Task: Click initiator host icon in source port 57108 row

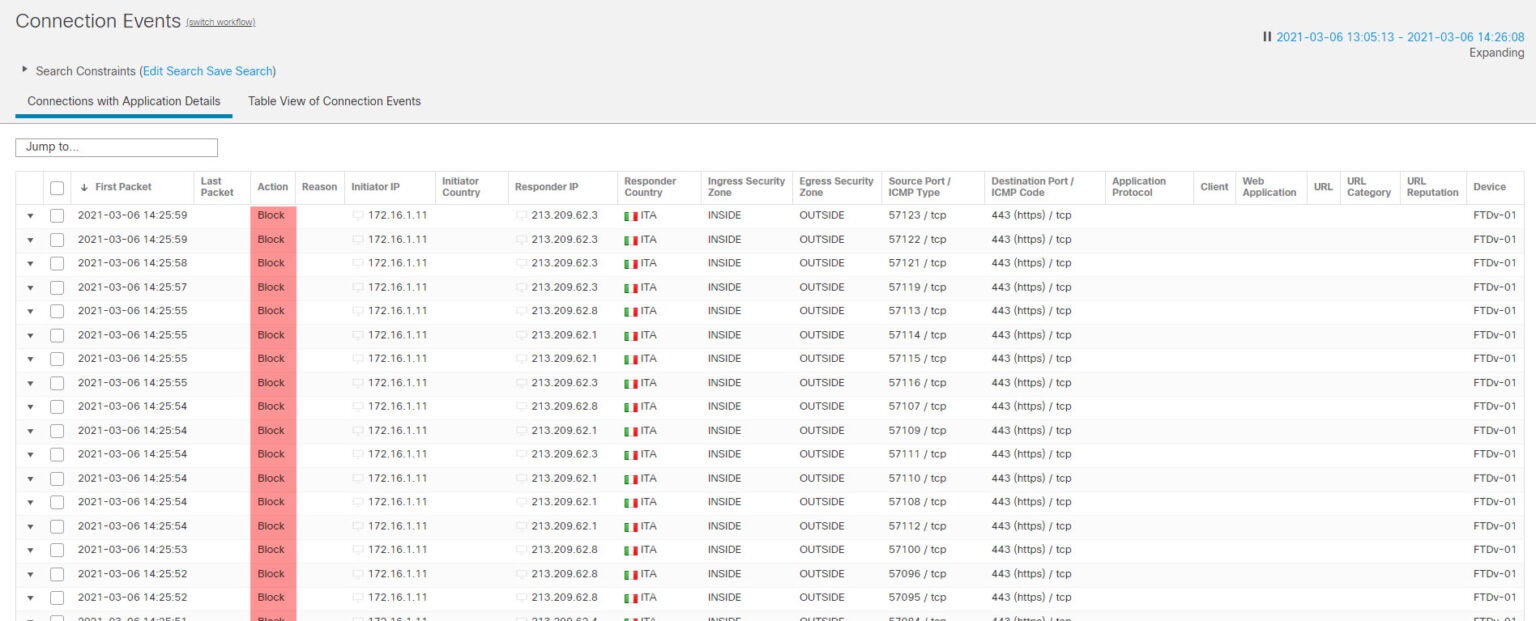Action: click(358, 502)
